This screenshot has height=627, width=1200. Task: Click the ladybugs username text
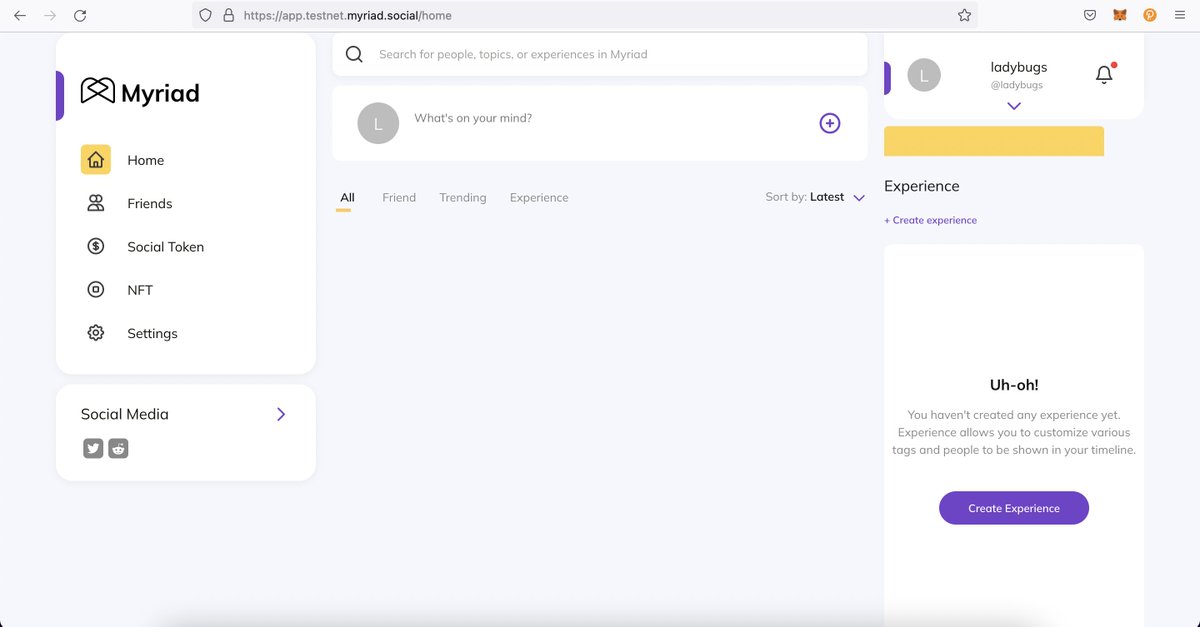pyautogui.click(x=1019, y=67)
